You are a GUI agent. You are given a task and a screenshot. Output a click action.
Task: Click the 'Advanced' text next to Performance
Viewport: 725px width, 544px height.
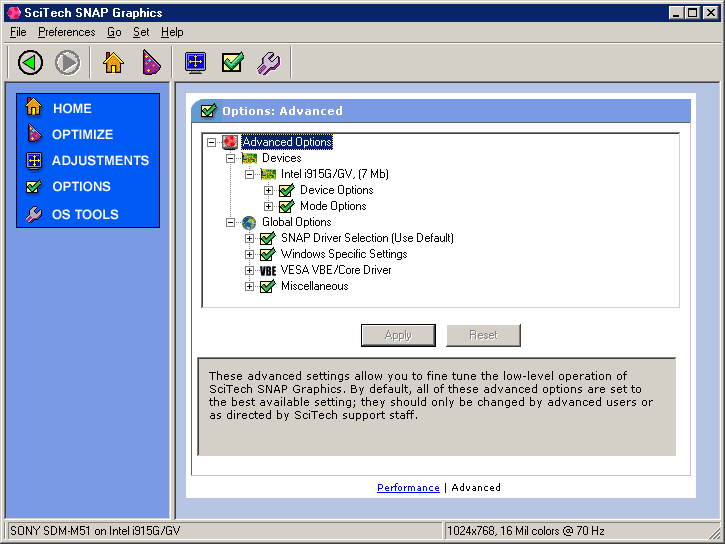click(476, 488)
